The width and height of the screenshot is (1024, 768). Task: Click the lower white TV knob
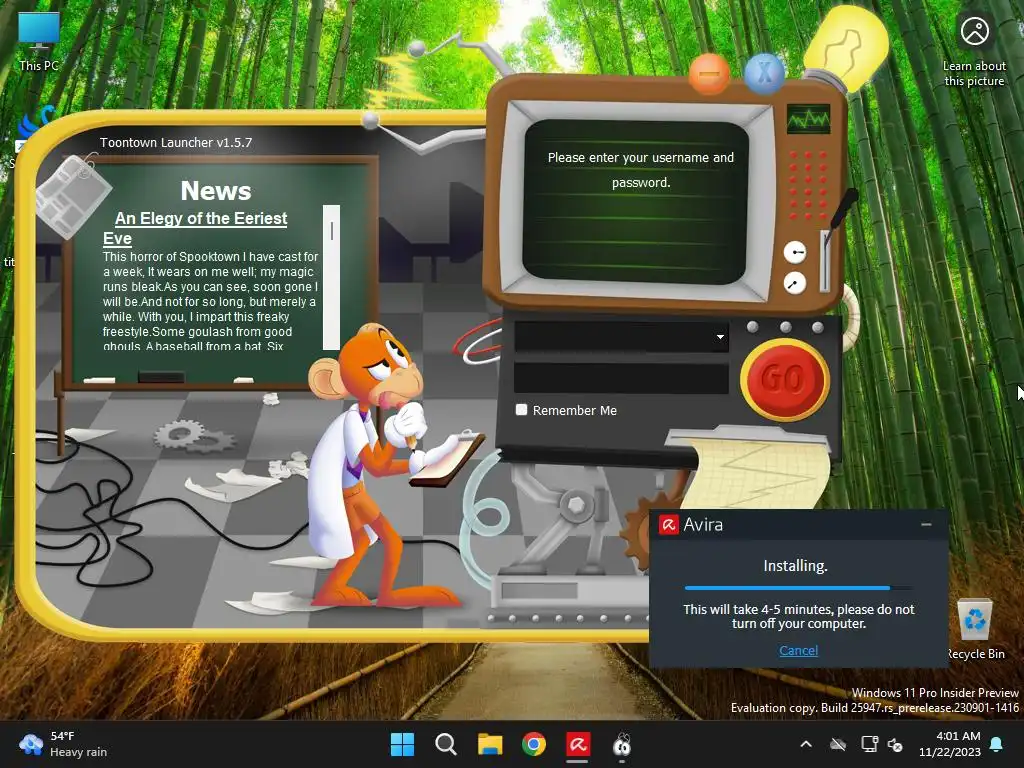tap(795, 283)
